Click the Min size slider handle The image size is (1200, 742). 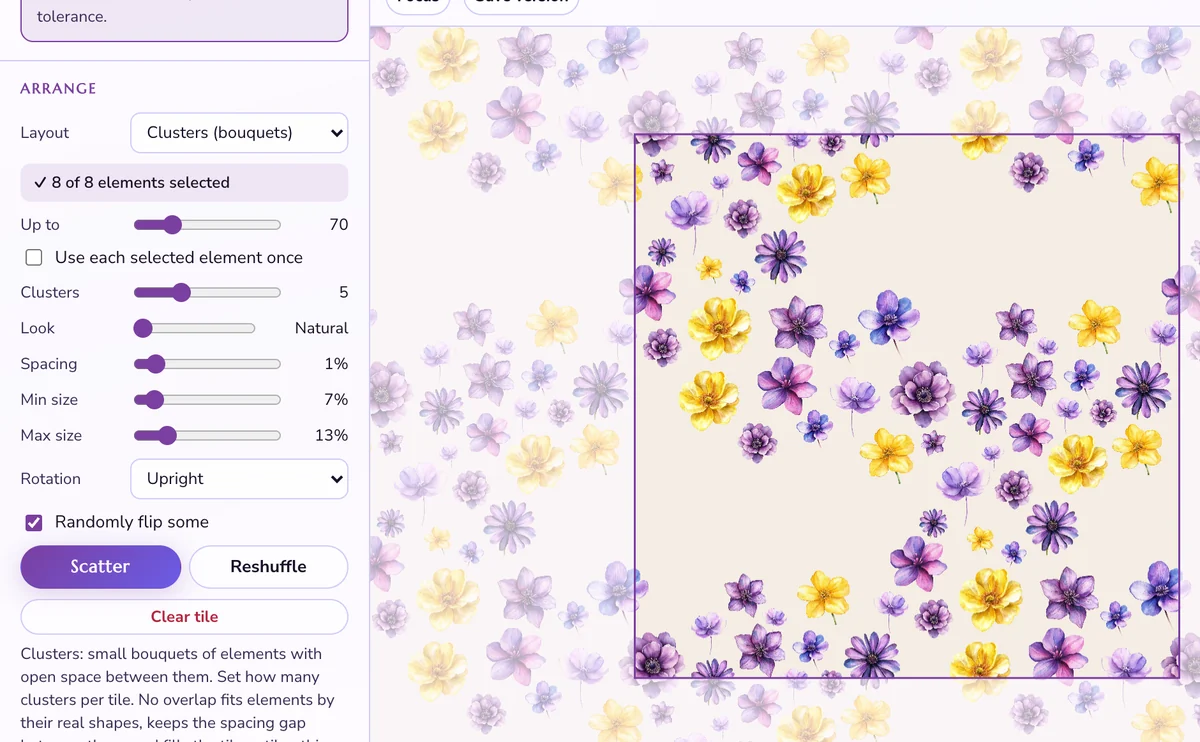[154, 400]
